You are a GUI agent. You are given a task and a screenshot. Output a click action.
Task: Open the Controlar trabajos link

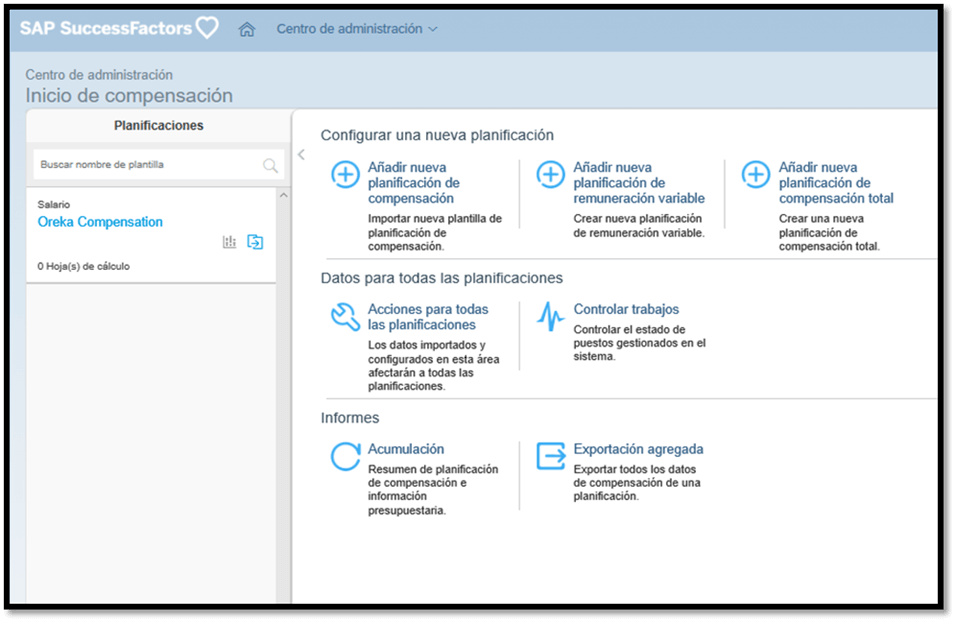pos(626,309)
